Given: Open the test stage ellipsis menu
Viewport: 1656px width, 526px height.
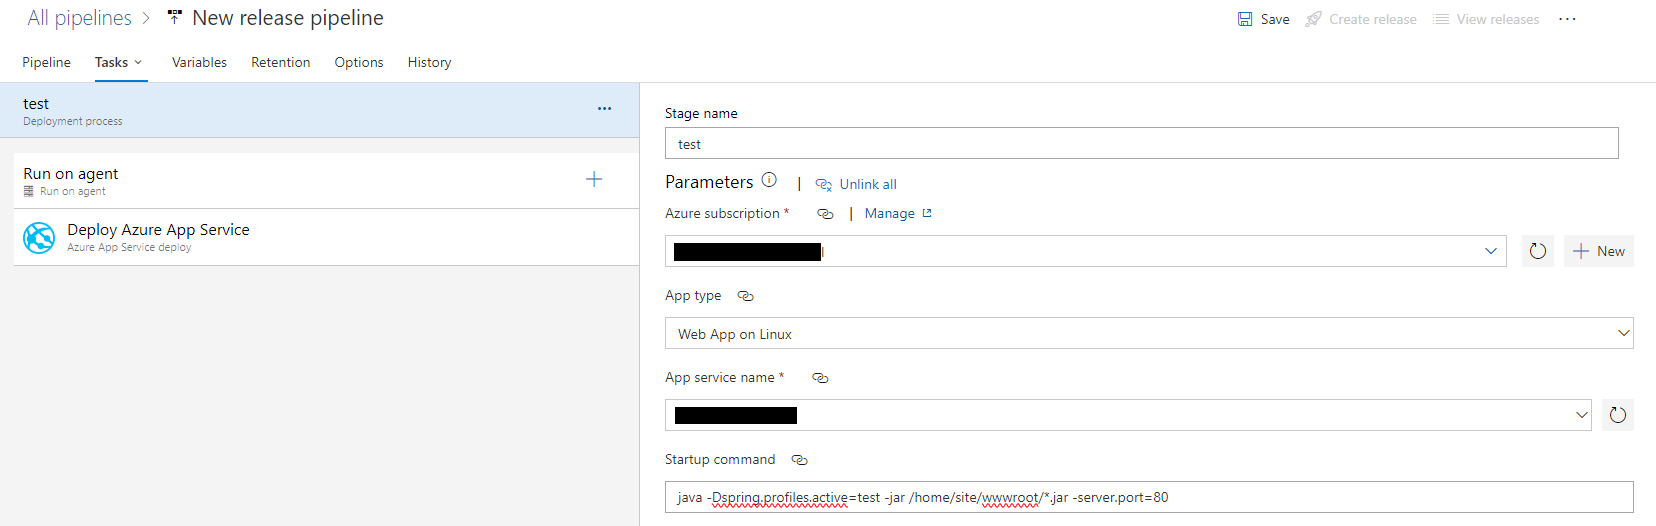Looking at the screenshot, I should click(604, 108).
